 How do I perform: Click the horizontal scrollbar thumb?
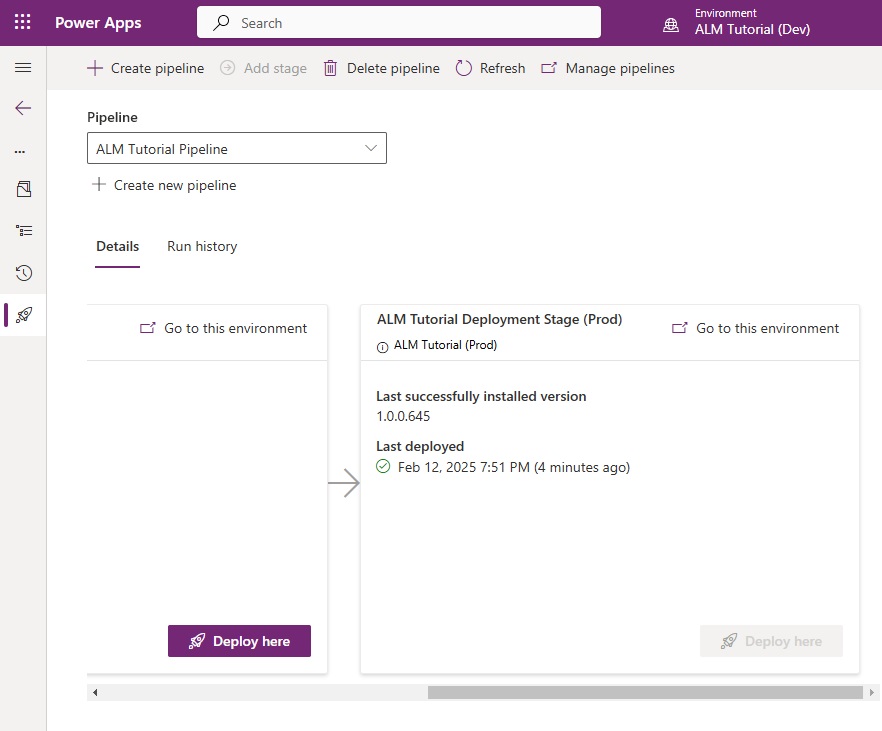coord(645,692)
